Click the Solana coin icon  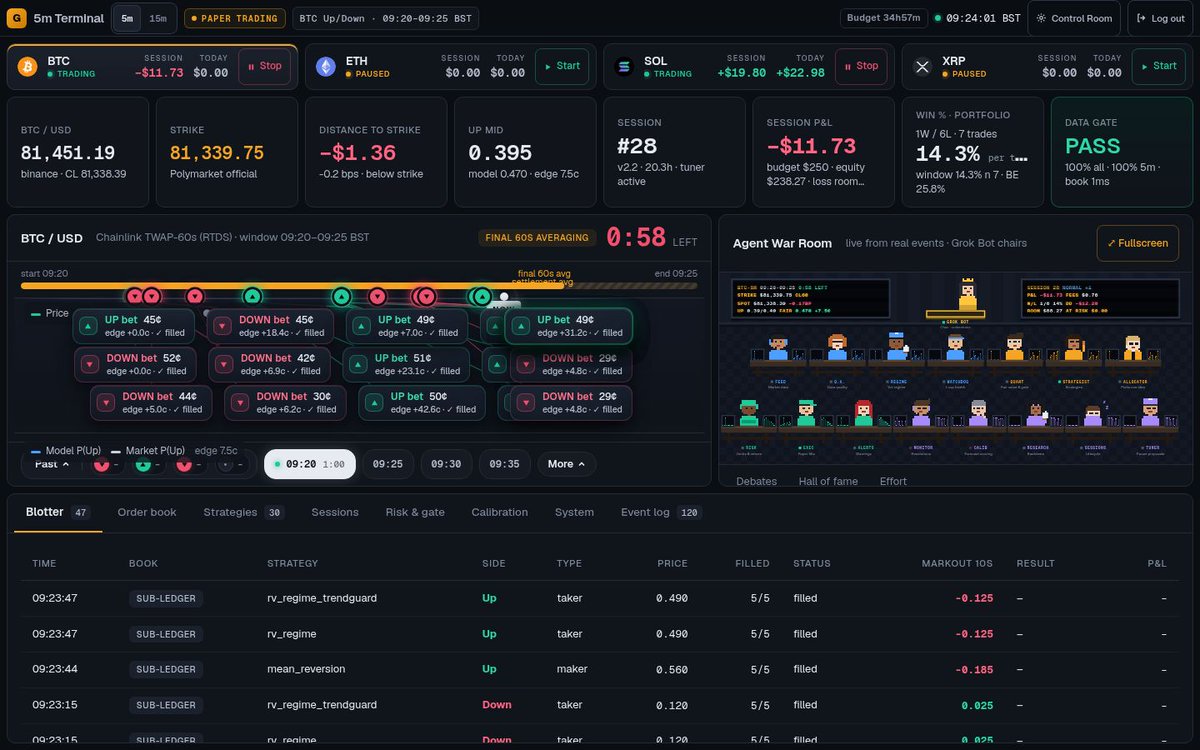[x=626, y=66]
